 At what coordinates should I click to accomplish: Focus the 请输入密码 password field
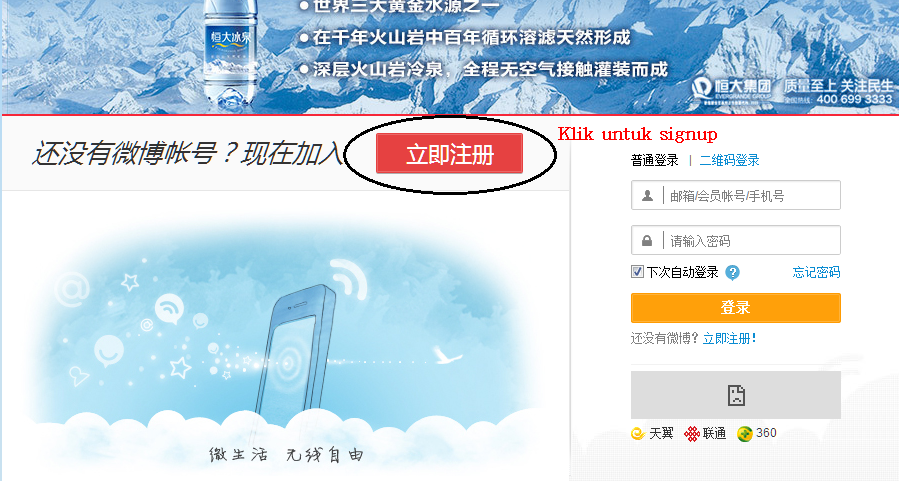(x=736, y=240)
